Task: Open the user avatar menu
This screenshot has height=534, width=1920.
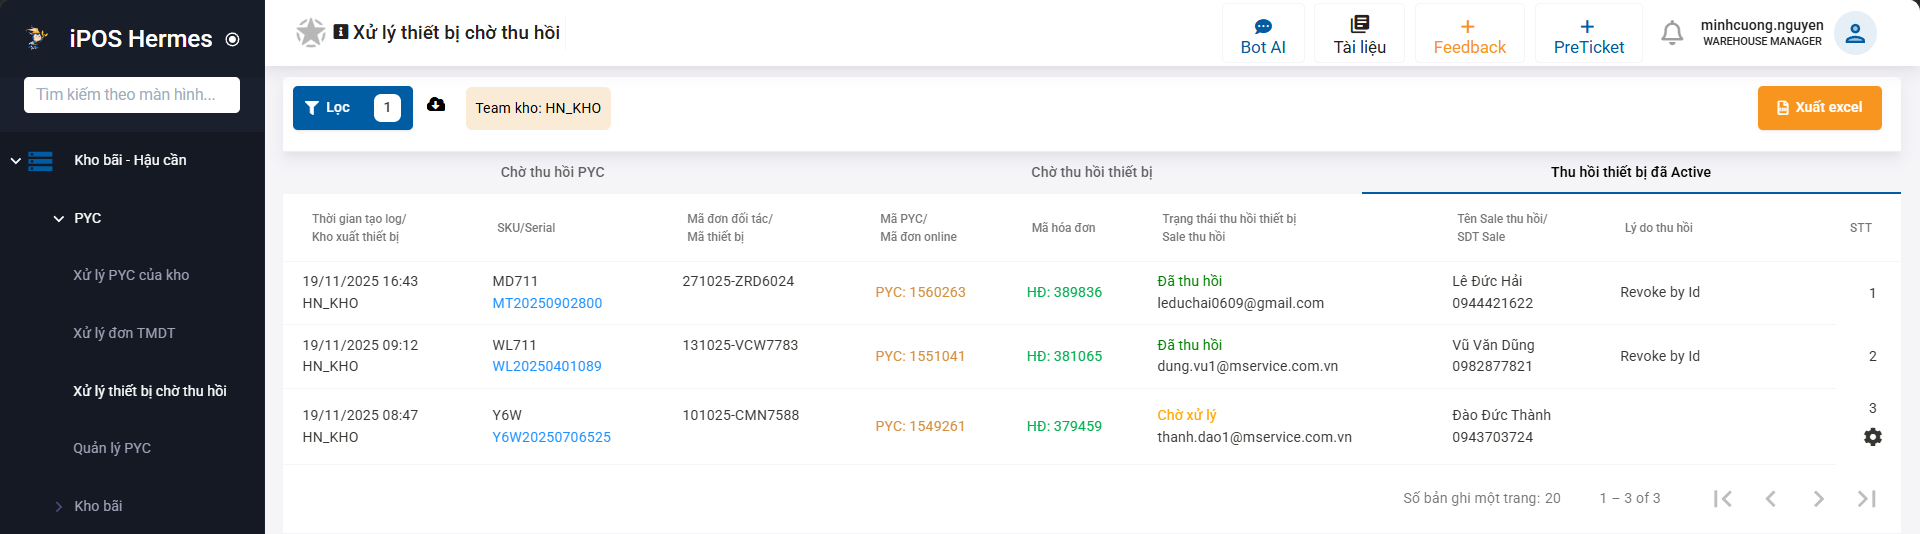Action: (1855, 33)
